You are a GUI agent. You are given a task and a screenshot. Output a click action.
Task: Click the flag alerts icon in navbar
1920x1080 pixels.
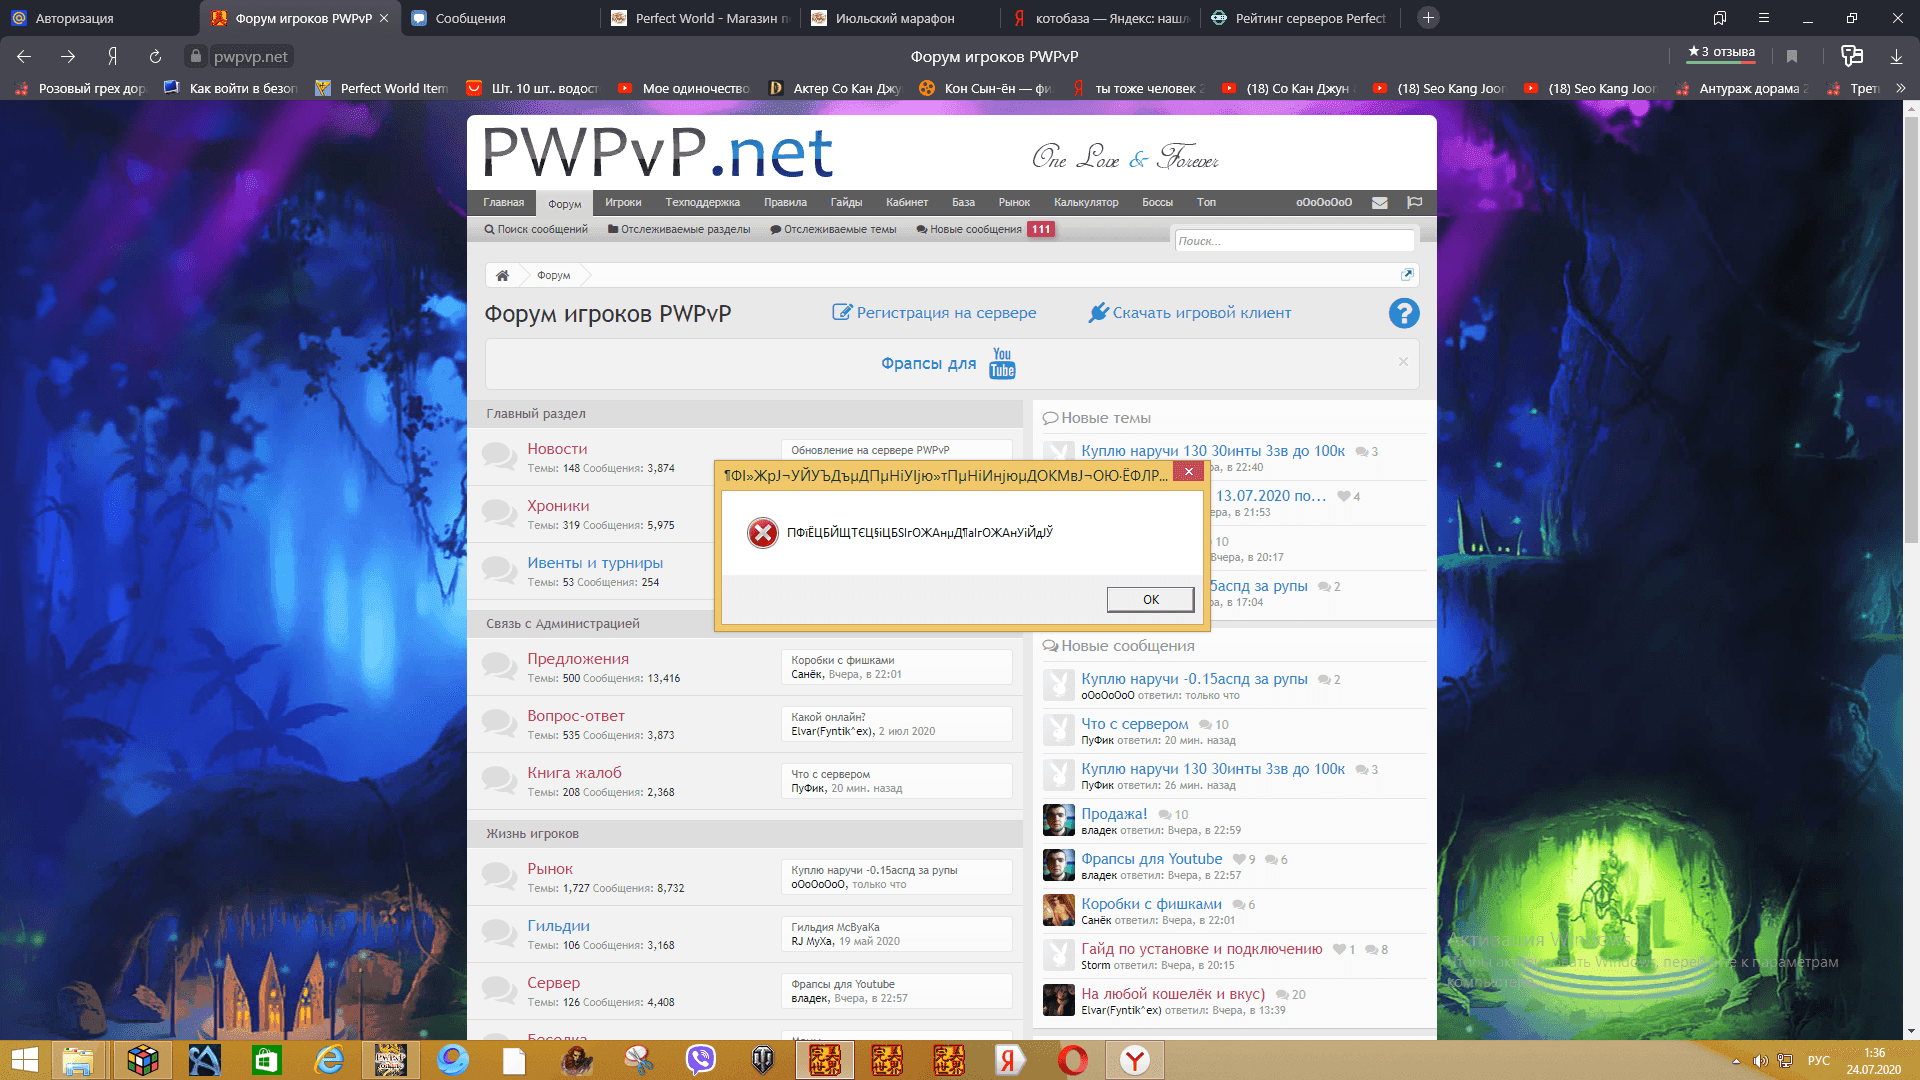tap(1414, 203)
